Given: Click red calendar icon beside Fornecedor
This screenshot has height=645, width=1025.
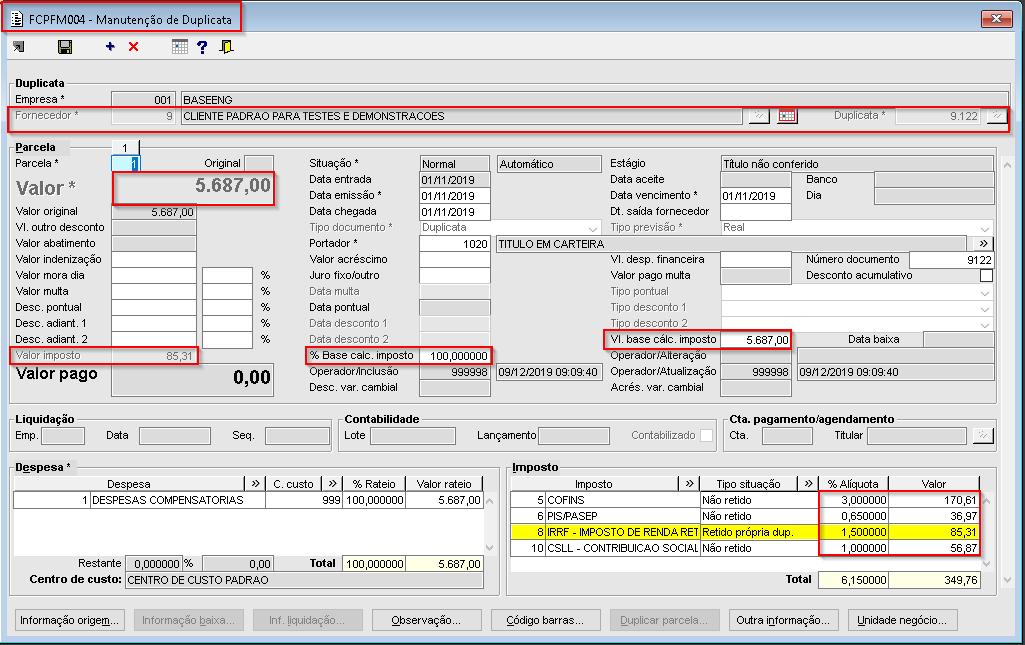Looking at the screenshot, I should pyautogui.click(x=787, y=116).
